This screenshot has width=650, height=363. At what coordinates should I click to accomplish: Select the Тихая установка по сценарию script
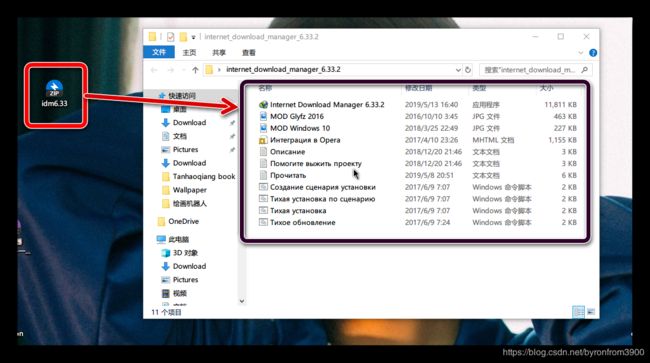tap(323, 199)
